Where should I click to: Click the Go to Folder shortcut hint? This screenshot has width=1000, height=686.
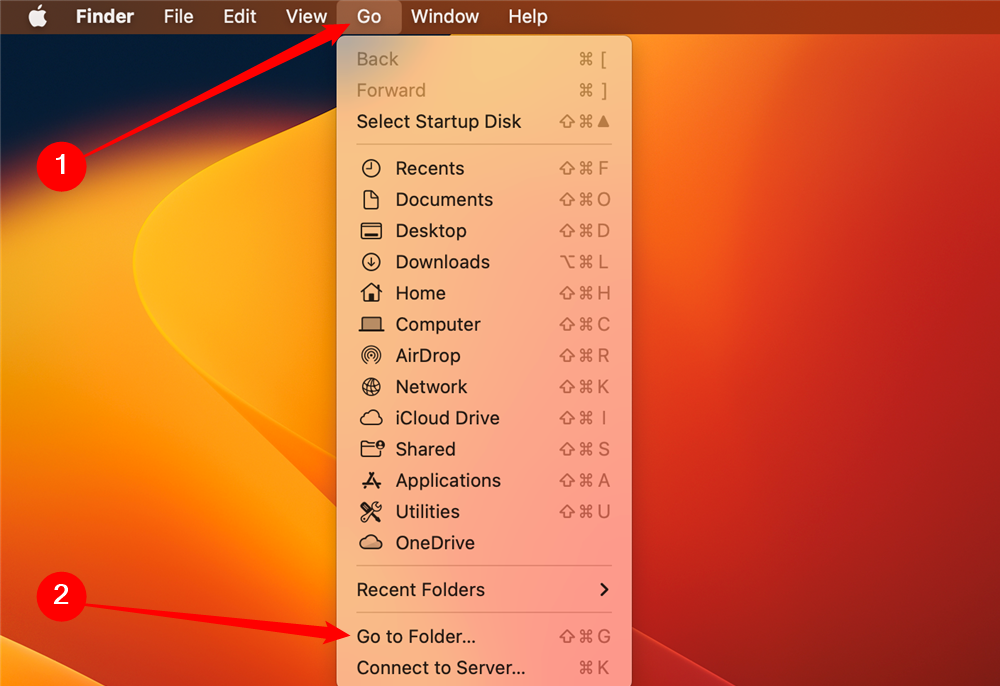click(x=585, y=636)
